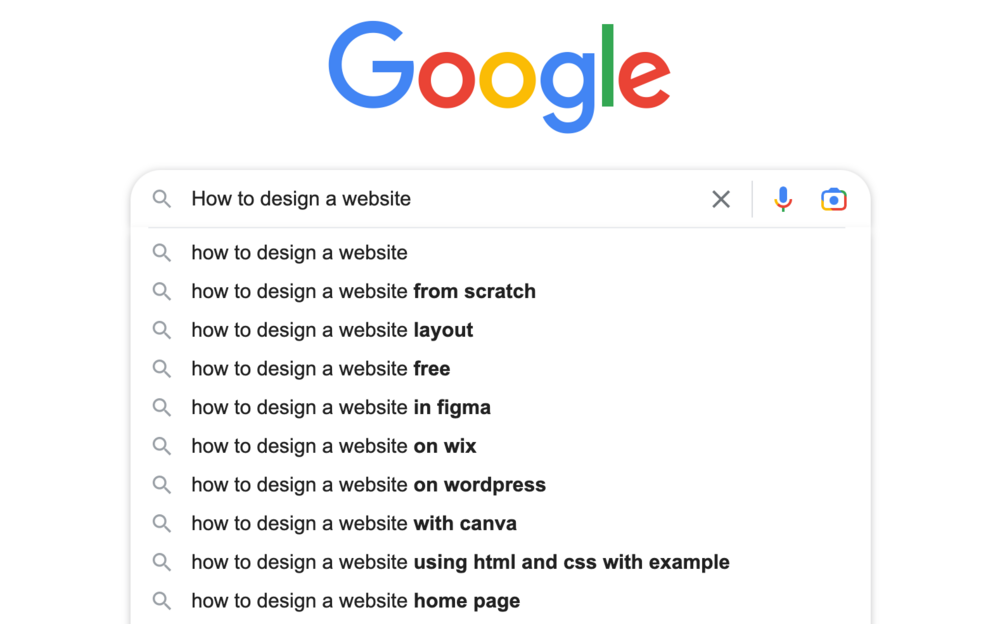Viewport: 1000px width, 624px height.
Task: Click the microphone voice search icon
Action: [x=783, y=199]
